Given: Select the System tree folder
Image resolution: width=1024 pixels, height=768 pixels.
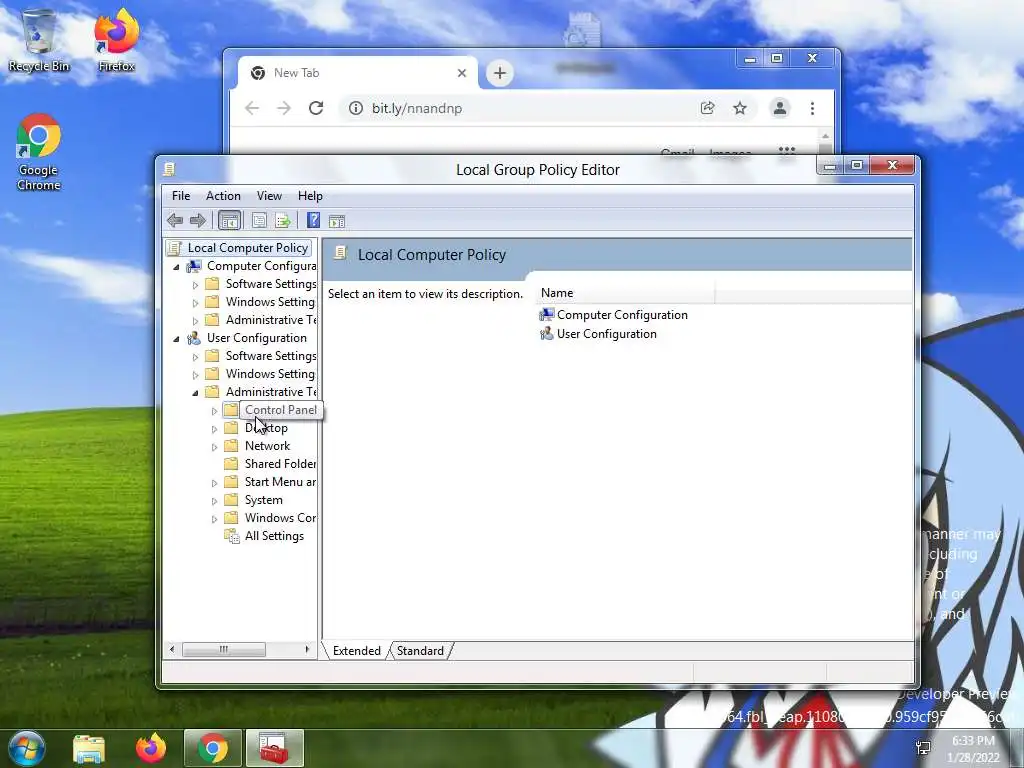Looking at the screenshot, I should click(x=253, y=500).
